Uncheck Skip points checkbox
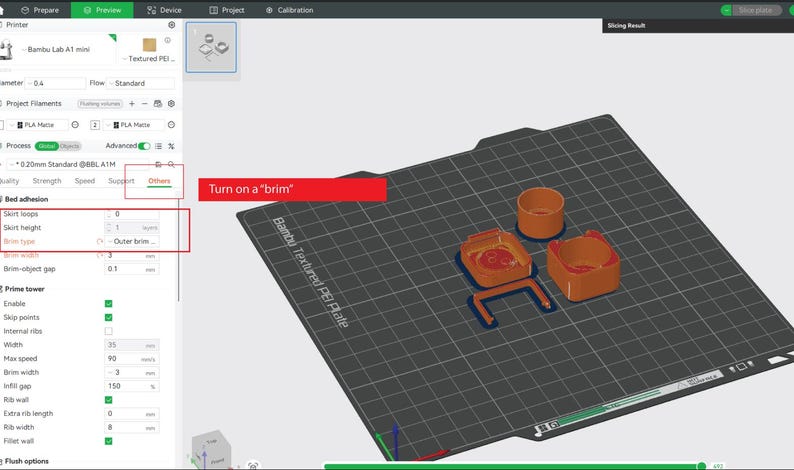The width and height of the screenshot is (794, 470). (x=108, y=317)
